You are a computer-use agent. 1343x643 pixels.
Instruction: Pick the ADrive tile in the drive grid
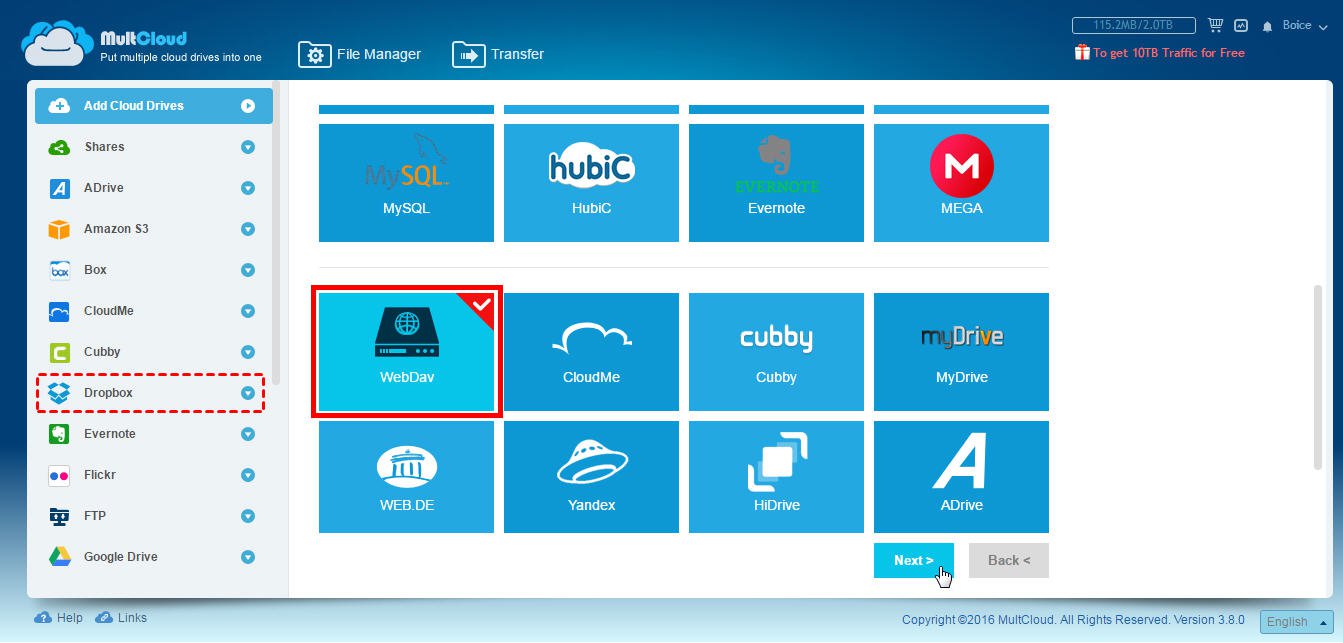[961, 476]
